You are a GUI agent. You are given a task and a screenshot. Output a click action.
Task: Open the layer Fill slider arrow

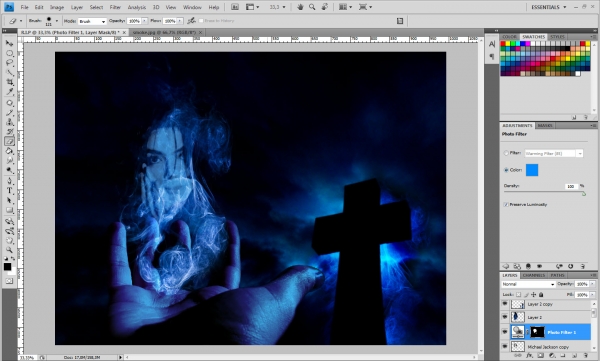coord(593,294)
